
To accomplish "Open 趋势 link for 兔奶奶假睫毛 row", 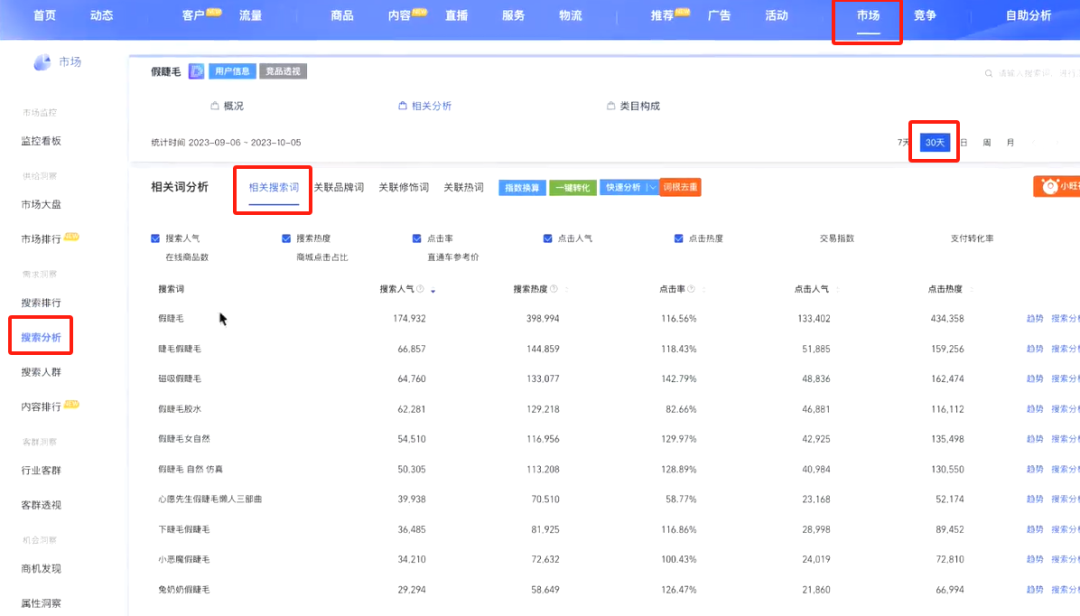I will pyautogui.click(x=1035, y=590).
